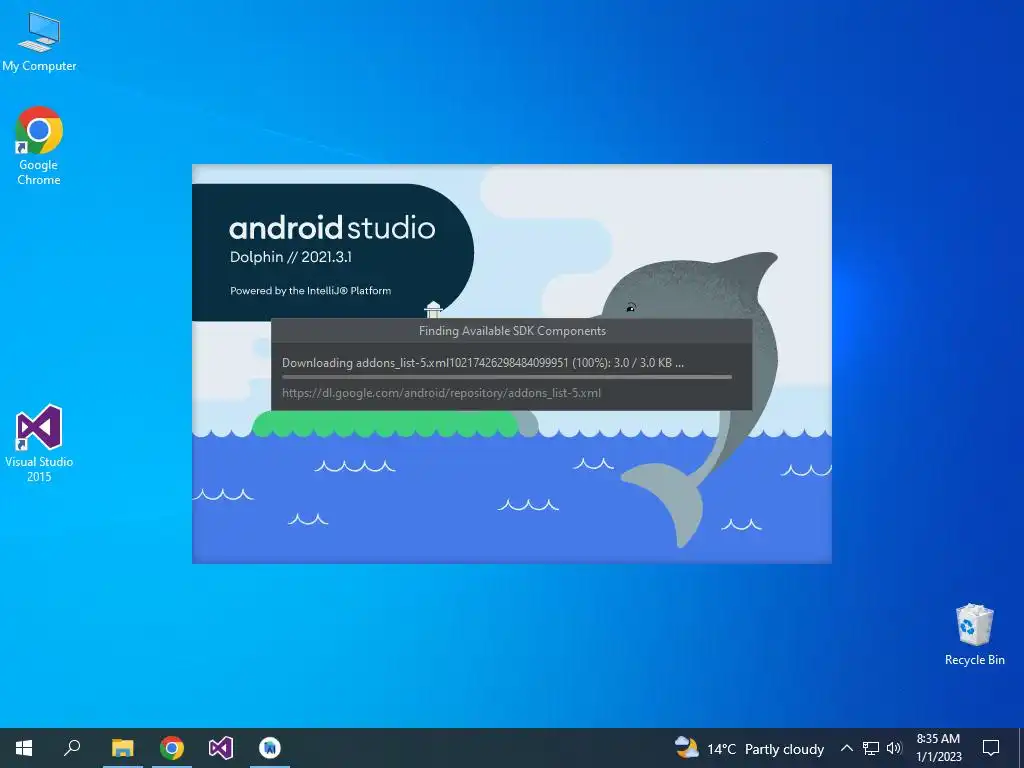The image size is (1024, 768).
Task: Switch to Android Studio taskbar icon
Action: point(270,748)
